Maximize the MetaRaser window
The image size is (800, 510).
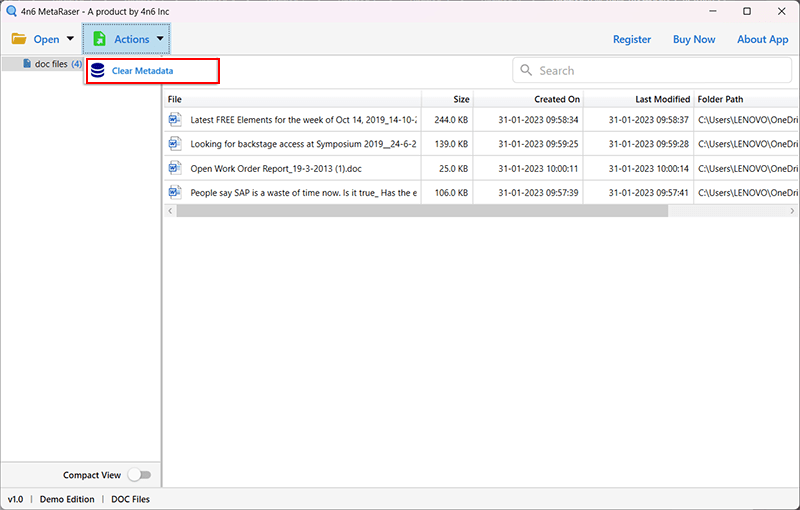tap(747, 11)
